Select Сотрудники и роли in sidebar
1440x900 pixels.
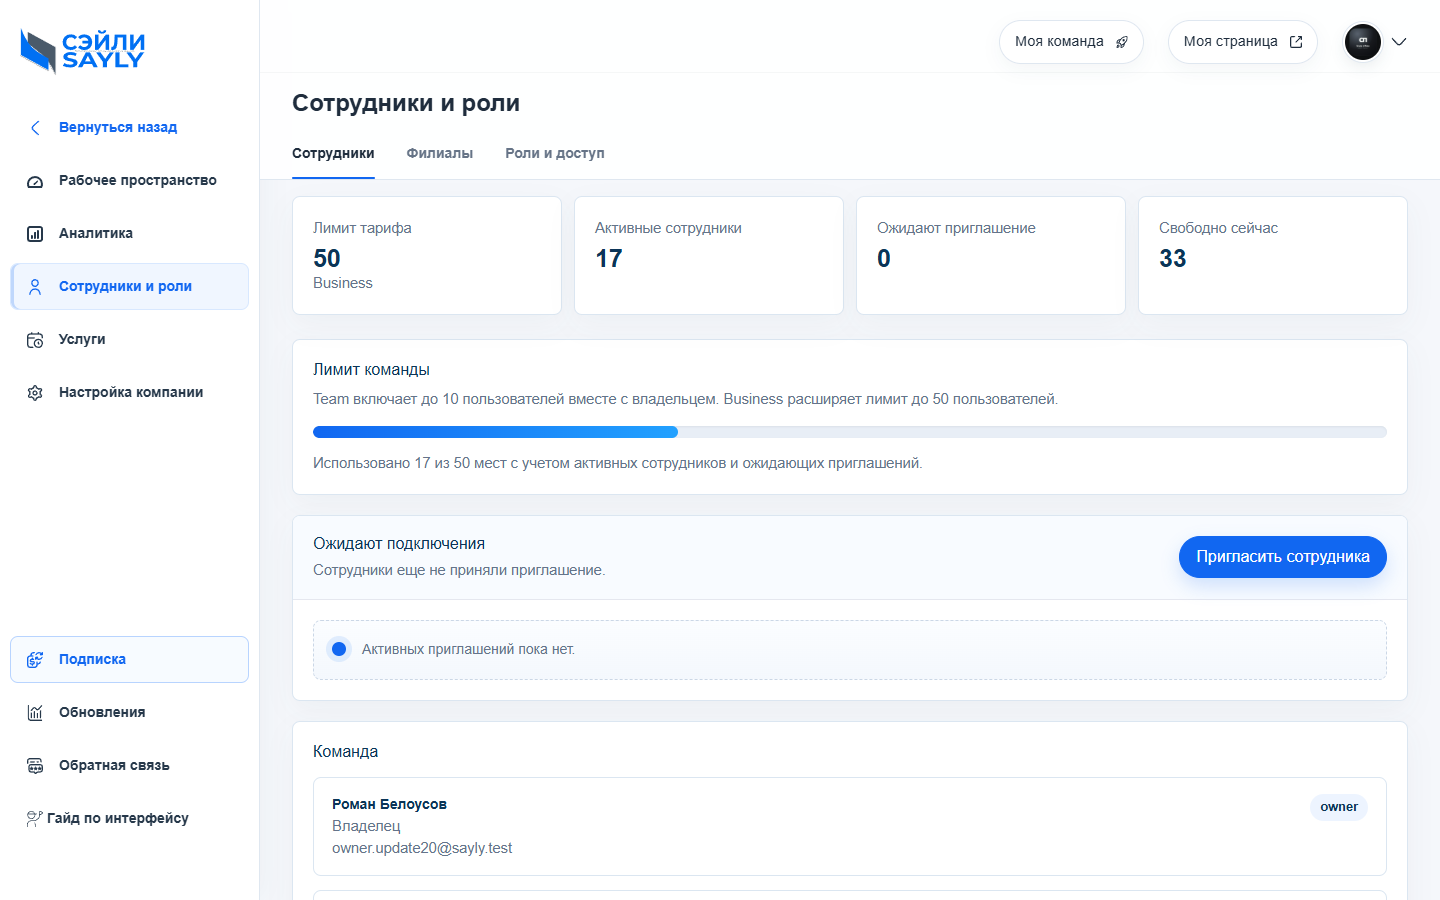coord(130,287)
